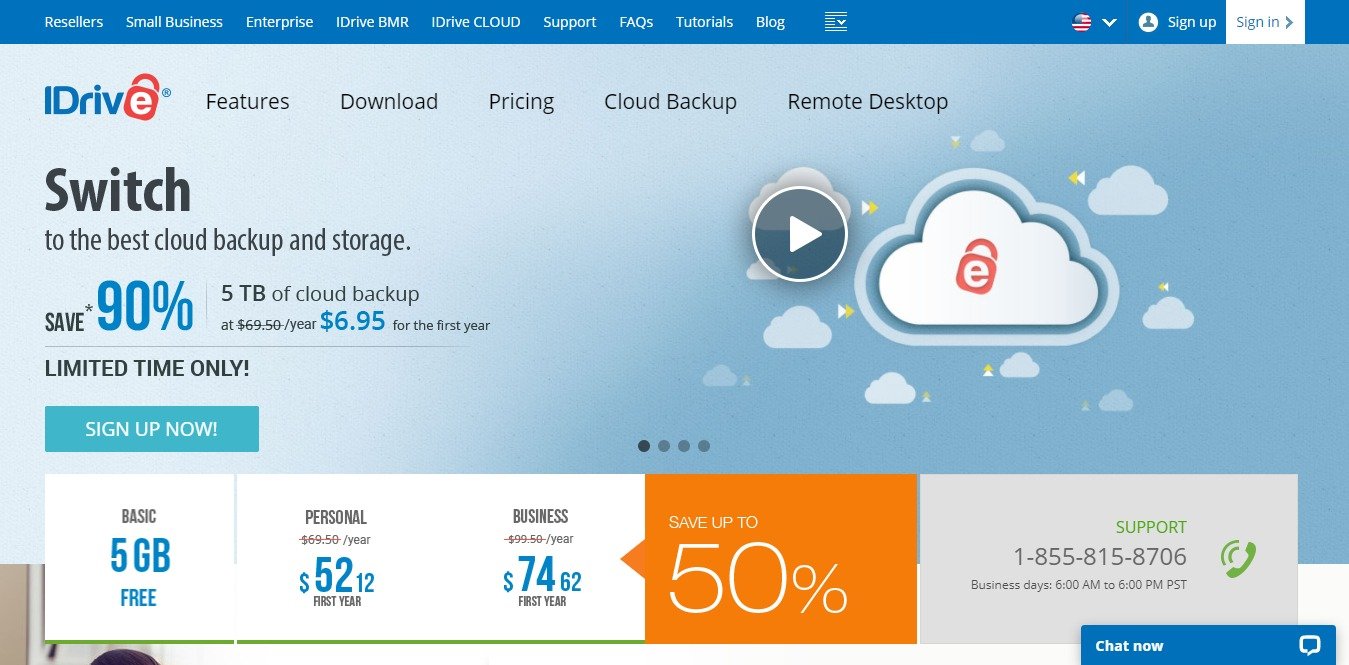
Task: Open IDrive BMR in top bar
Action: tap(372, 22)
